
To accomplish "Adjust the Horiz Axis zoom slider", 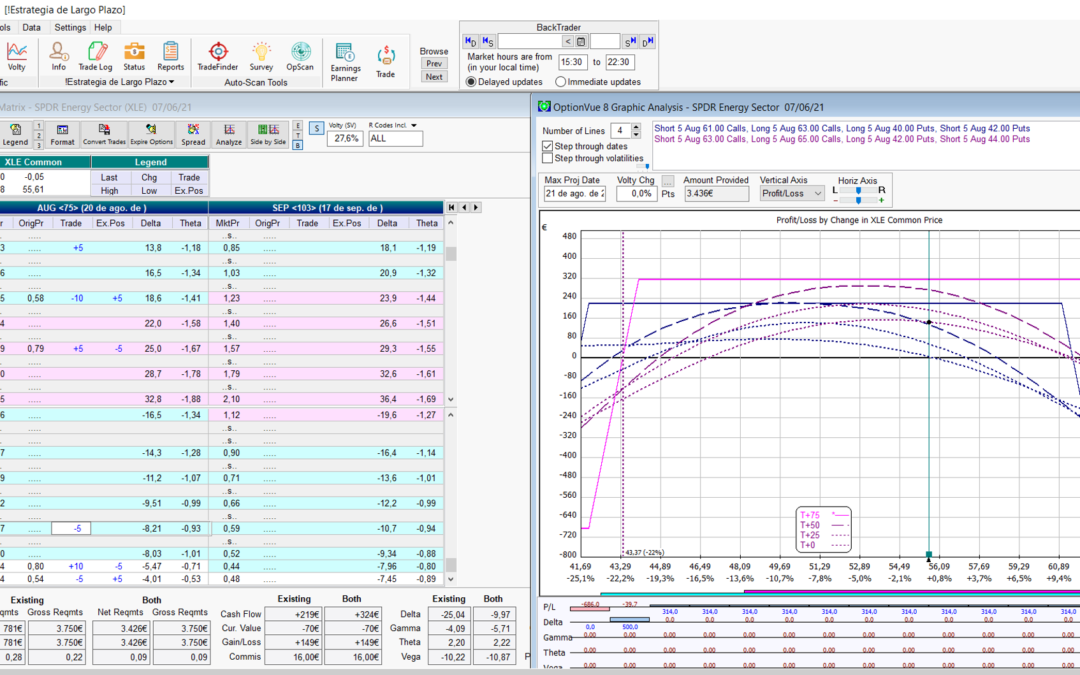I will pyautogui.click(x=858, y=200).
